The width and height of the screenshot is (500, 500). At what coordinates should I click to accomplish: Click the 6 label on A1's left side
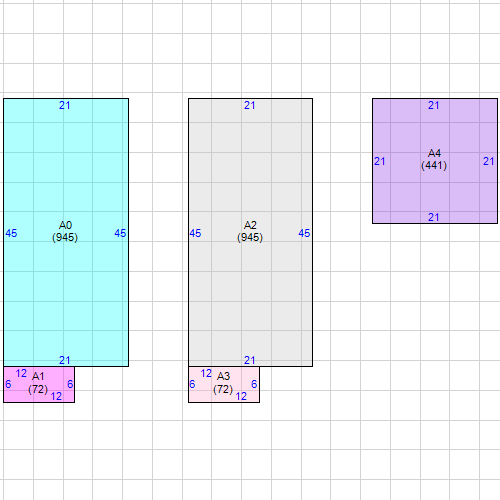8,384
